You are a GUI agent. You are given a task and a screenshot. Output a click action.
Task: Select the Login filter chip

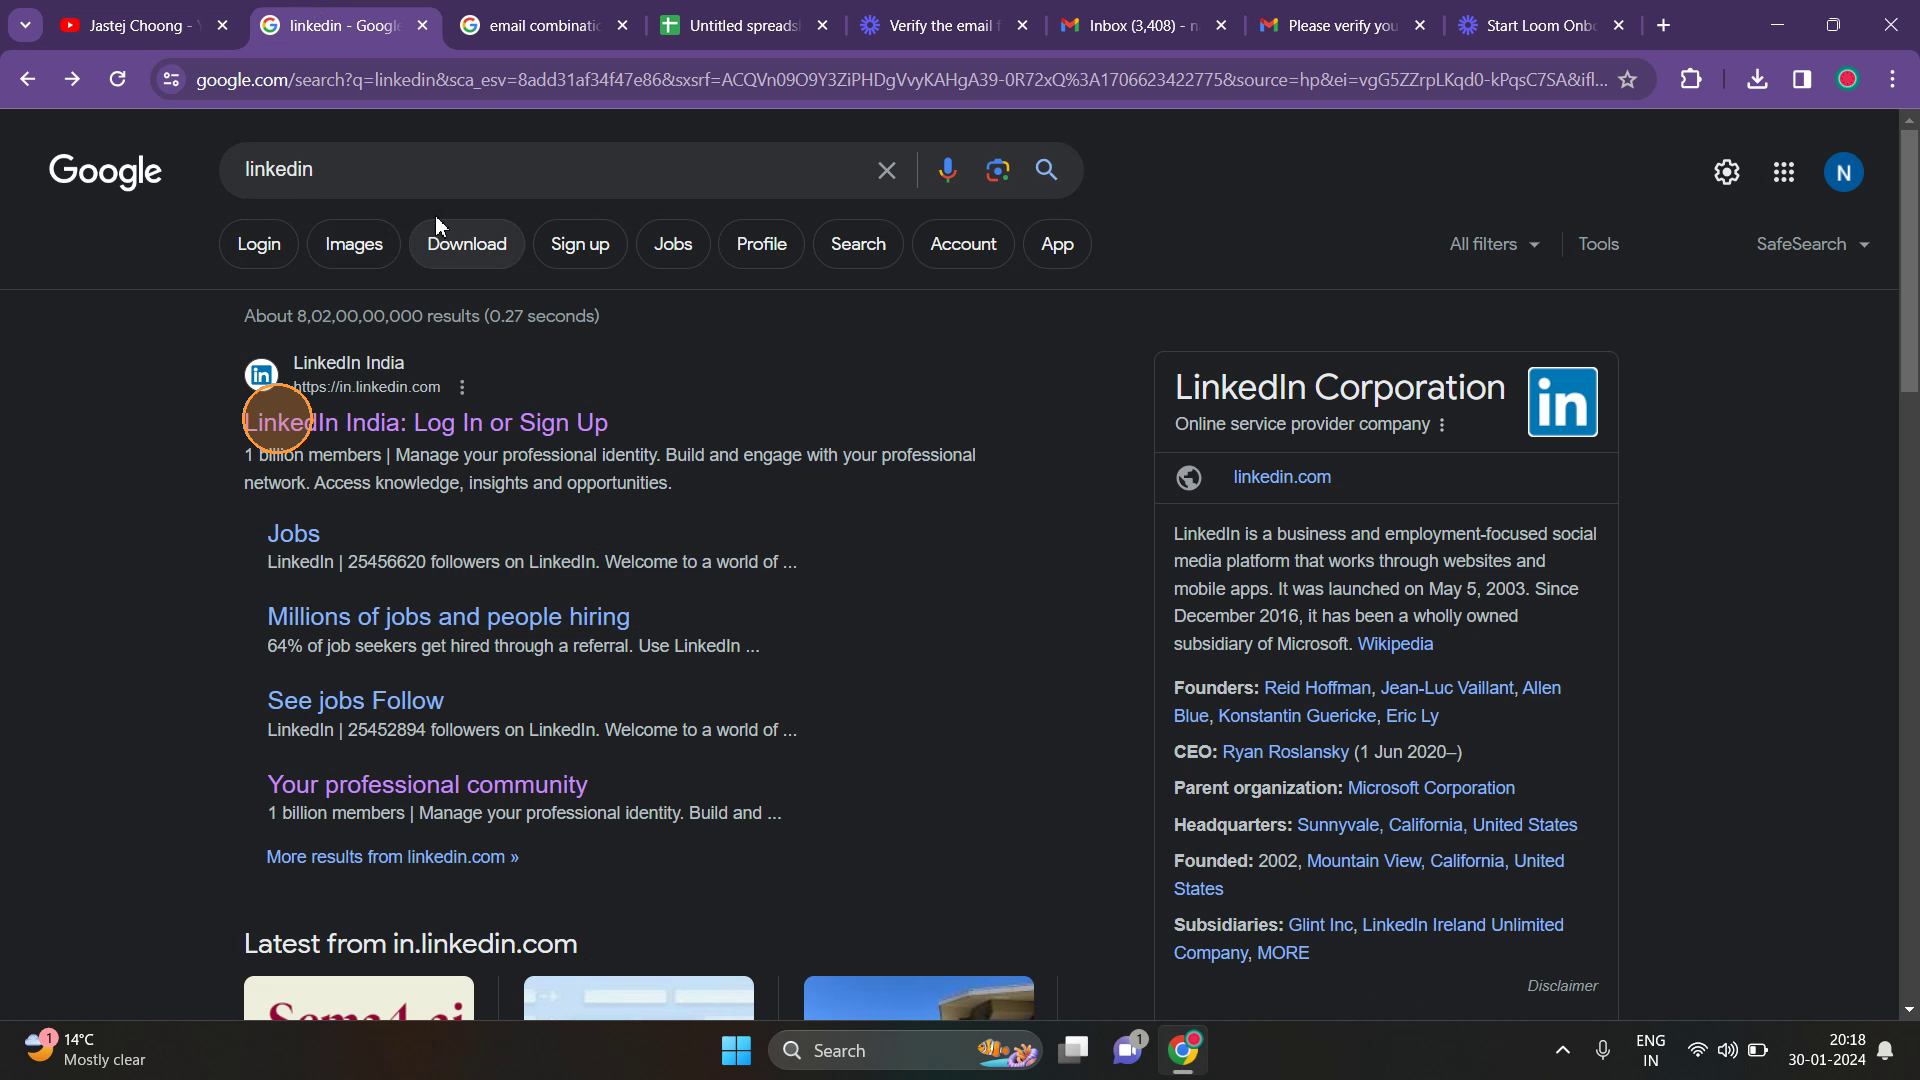tap(259, 244)
